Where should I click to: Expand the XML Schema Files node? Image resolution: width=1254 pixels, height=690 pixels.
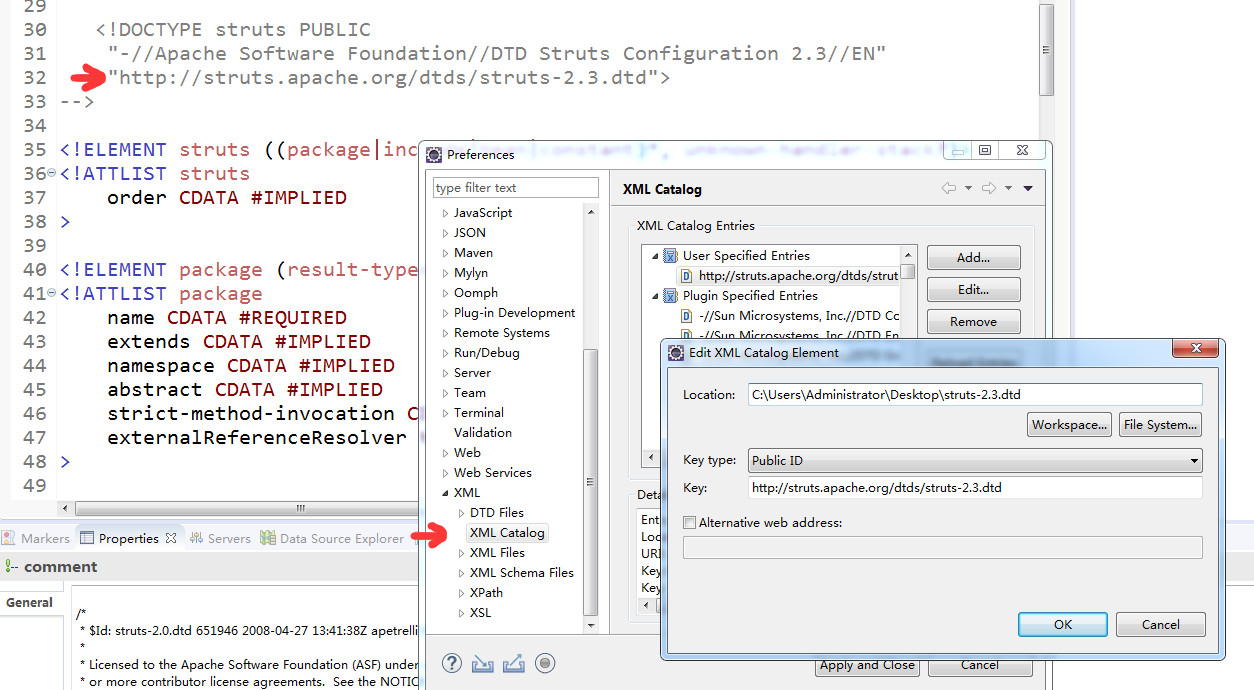coord(461,573)
